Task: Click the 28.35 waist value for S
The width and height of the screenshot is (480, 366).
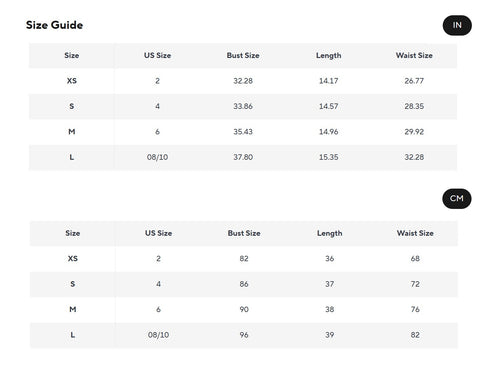Action: pyautogui.click(x=414, y=106)
